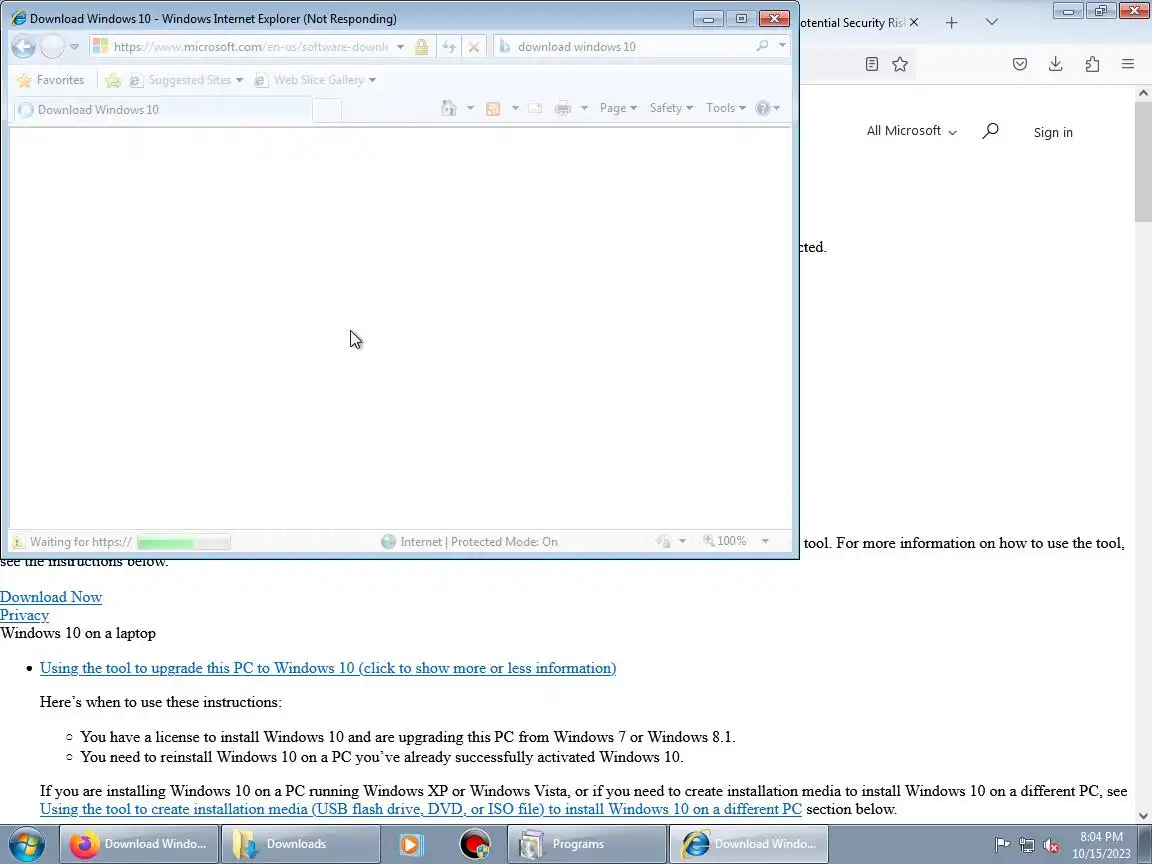The width and height of the screenshot is (1152, 864).
Task: Open Web Slice Gallery in favorites bar
Action: [315, 80]
